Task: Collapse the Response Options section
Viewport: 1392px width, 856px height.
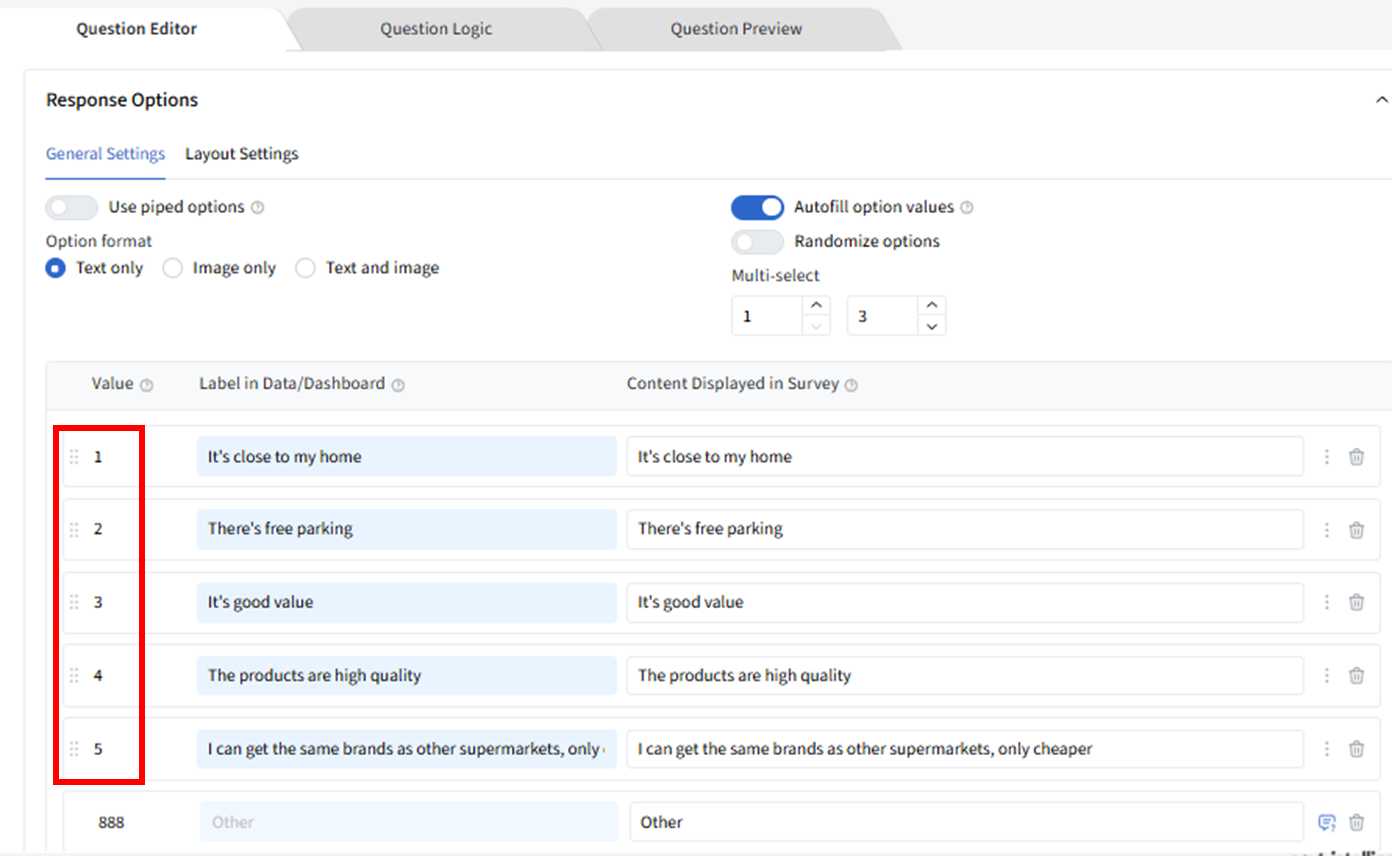Action: [1381, 100]
